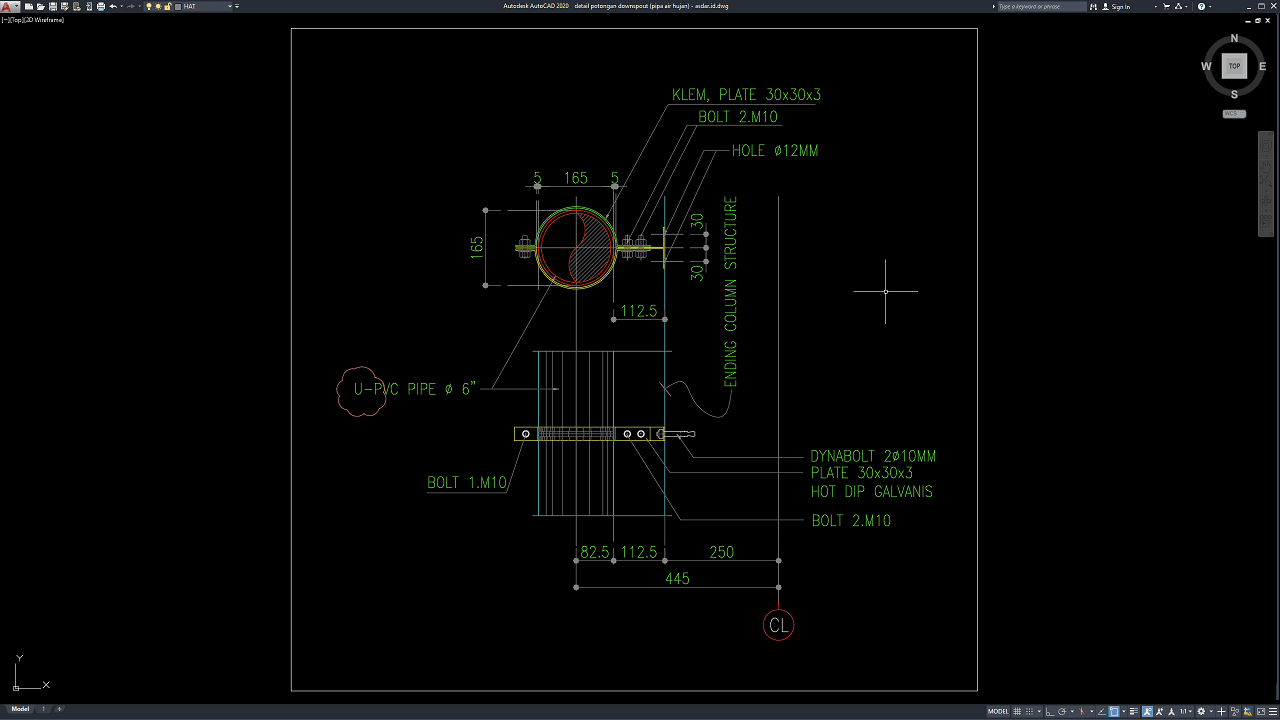
Task: Toggle ortho mode in status bar
Action: coord(1049,711)
